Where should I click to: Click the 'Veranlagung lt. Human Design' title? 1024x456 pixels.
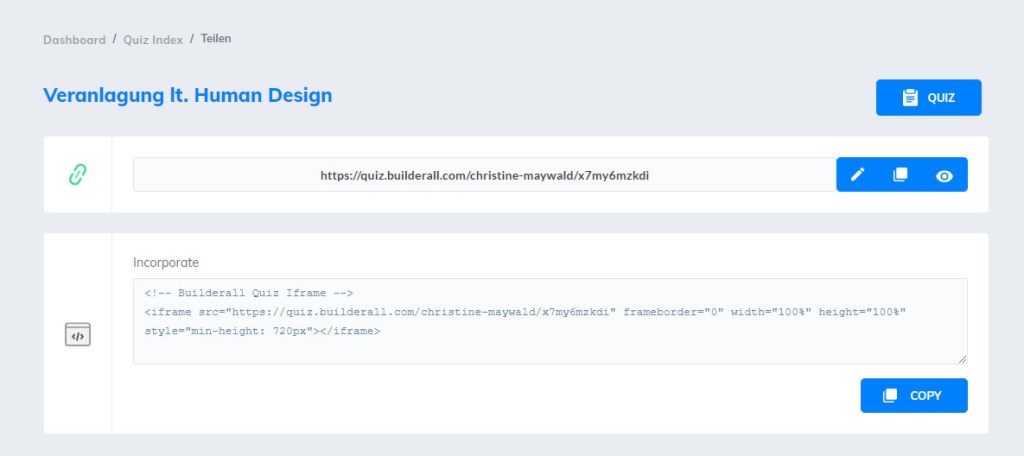[x=187, y=96]
